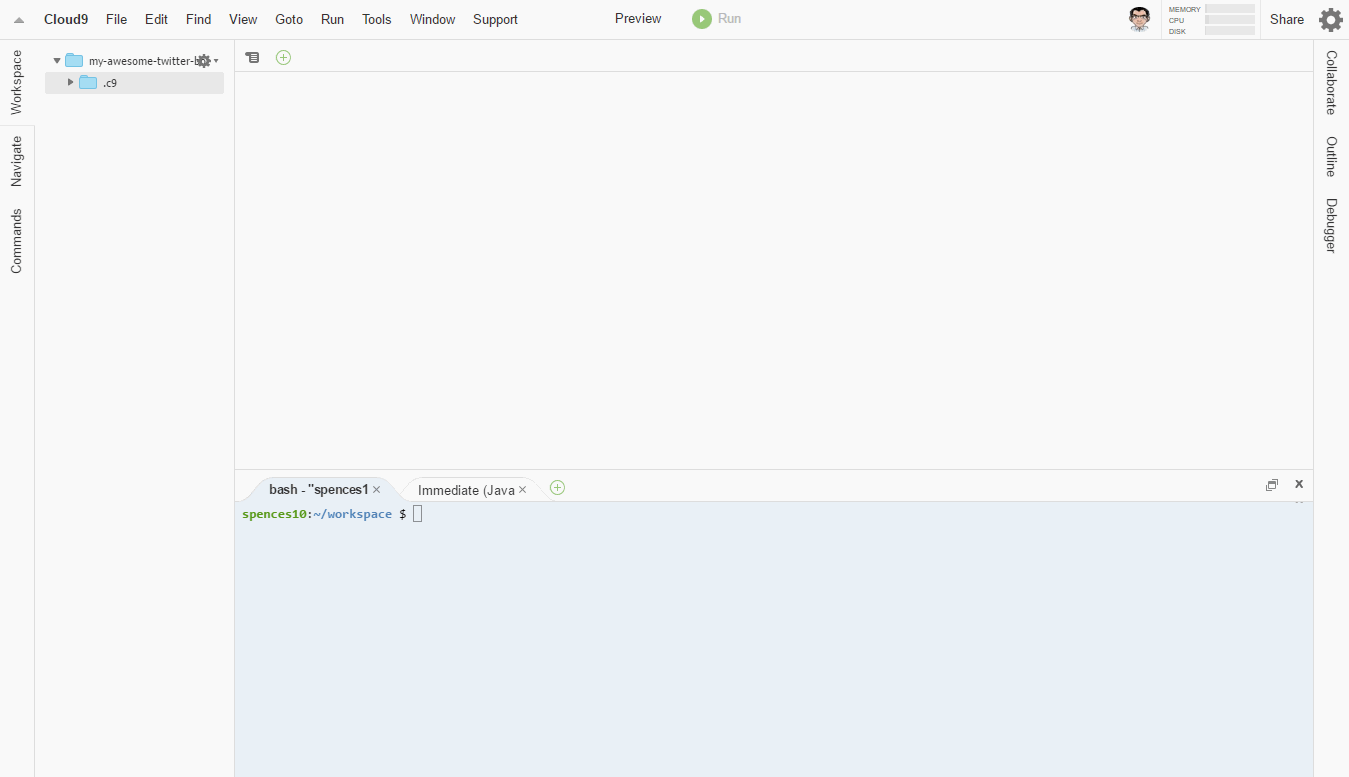The height and width of the screenshot is (777, 1349).
Task: Switch to the bash terminal tab
Action: point(318,489)
